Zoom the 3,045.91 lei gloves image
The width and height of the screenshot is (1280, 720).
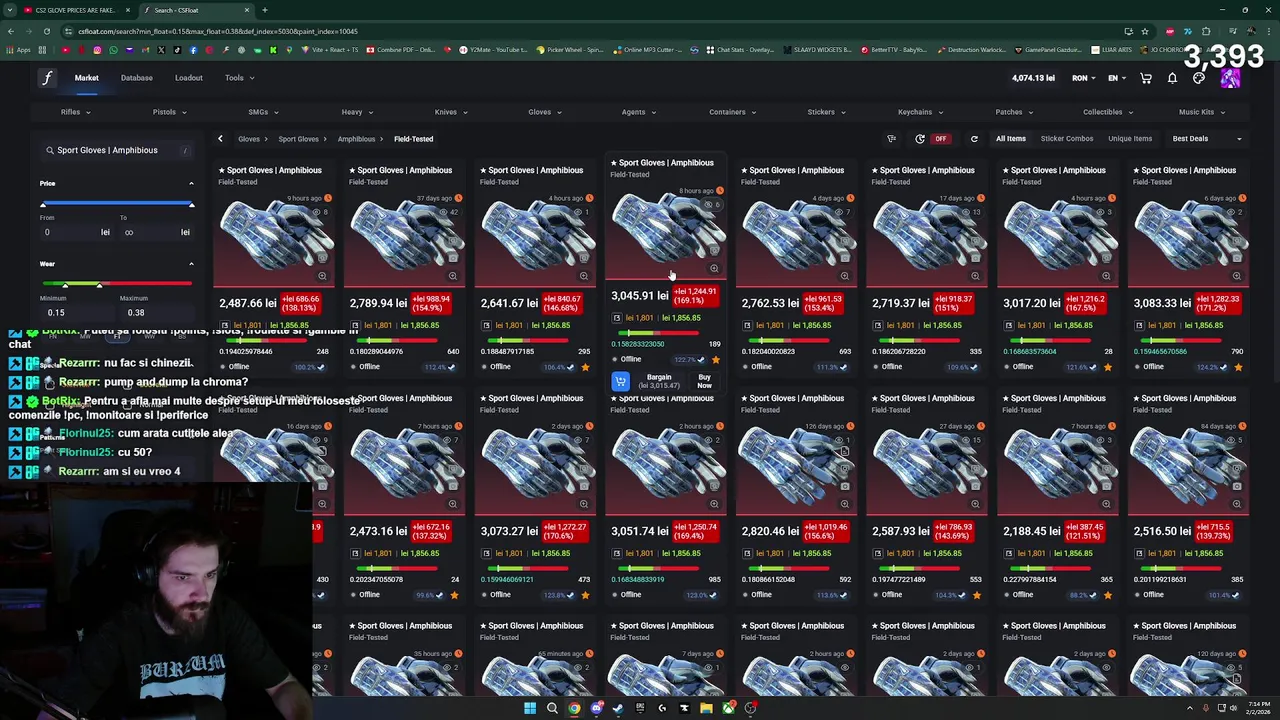(714, 268)
